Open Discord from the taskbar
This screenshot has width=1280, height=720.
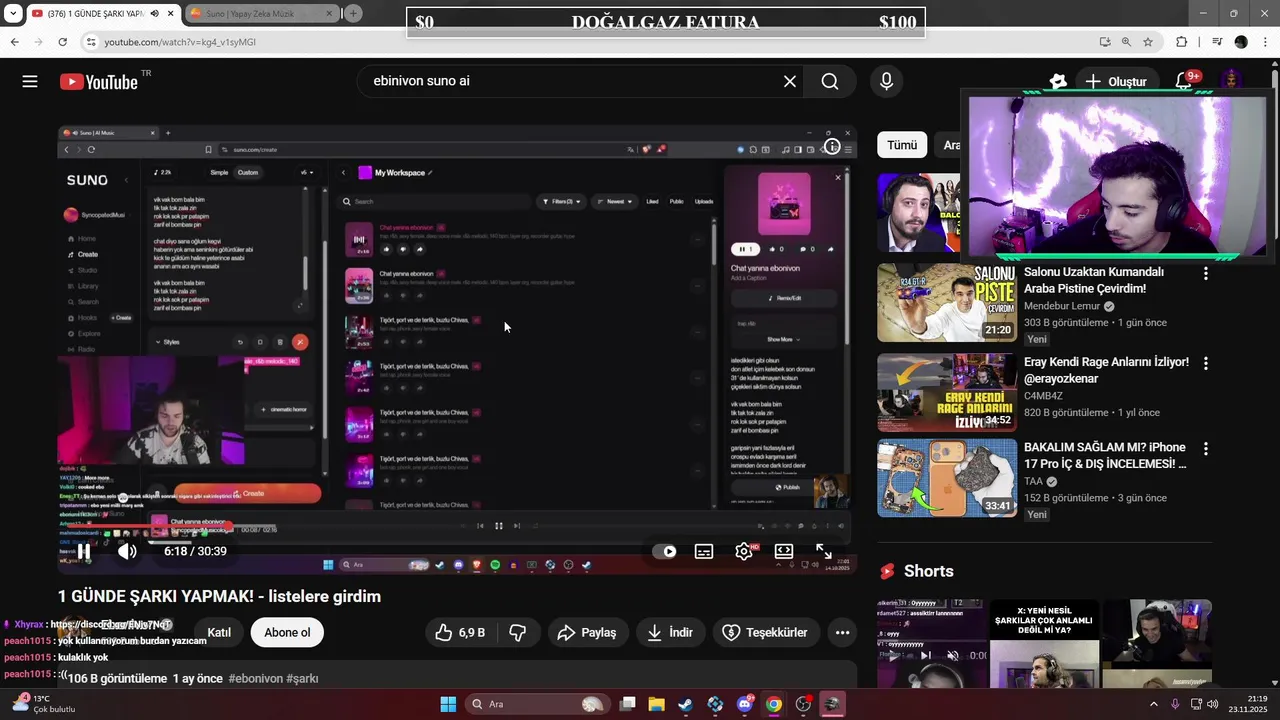pyautogui.click(x=744, y=704)
